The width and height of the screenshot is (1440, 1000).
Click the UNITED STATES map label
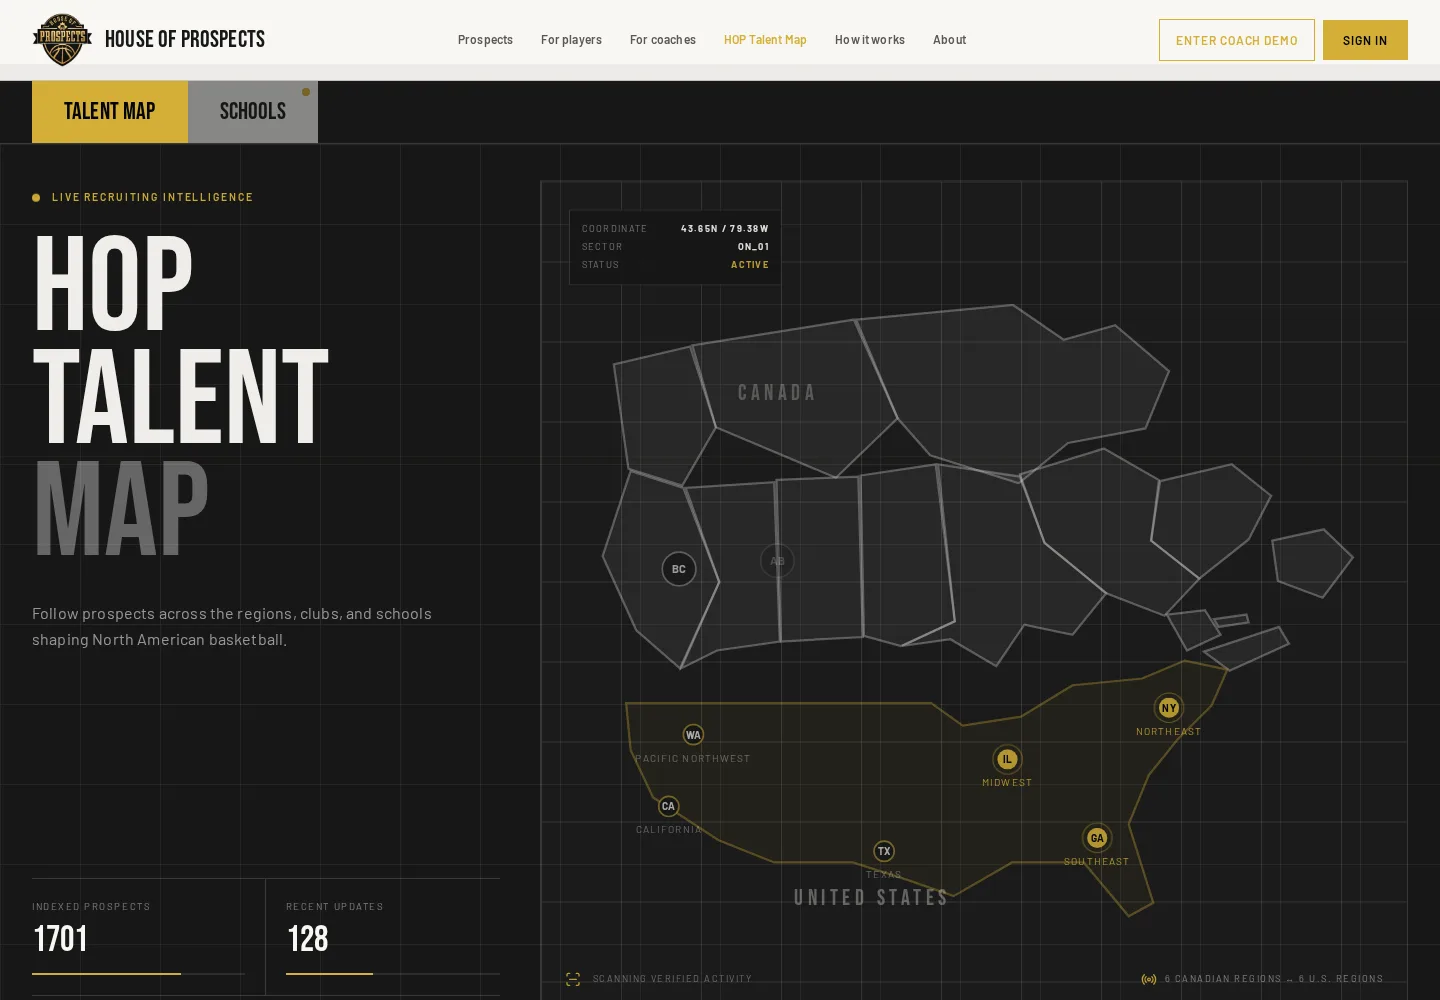871,897
